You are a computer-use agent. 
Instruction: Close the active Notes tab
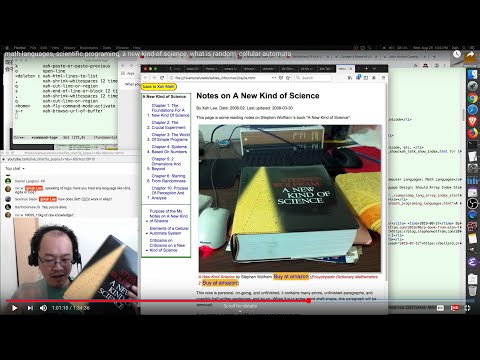pyautogui.click(x=351, y=69)
